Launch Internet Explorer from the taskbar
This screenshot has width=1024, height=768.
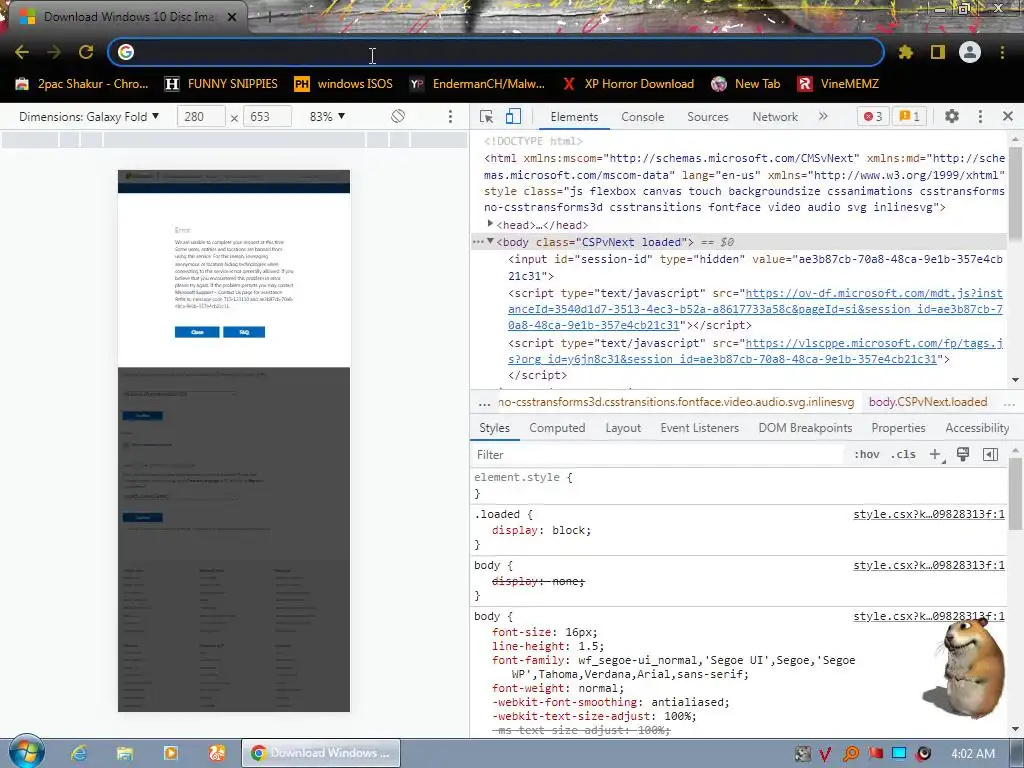[79, 753]
